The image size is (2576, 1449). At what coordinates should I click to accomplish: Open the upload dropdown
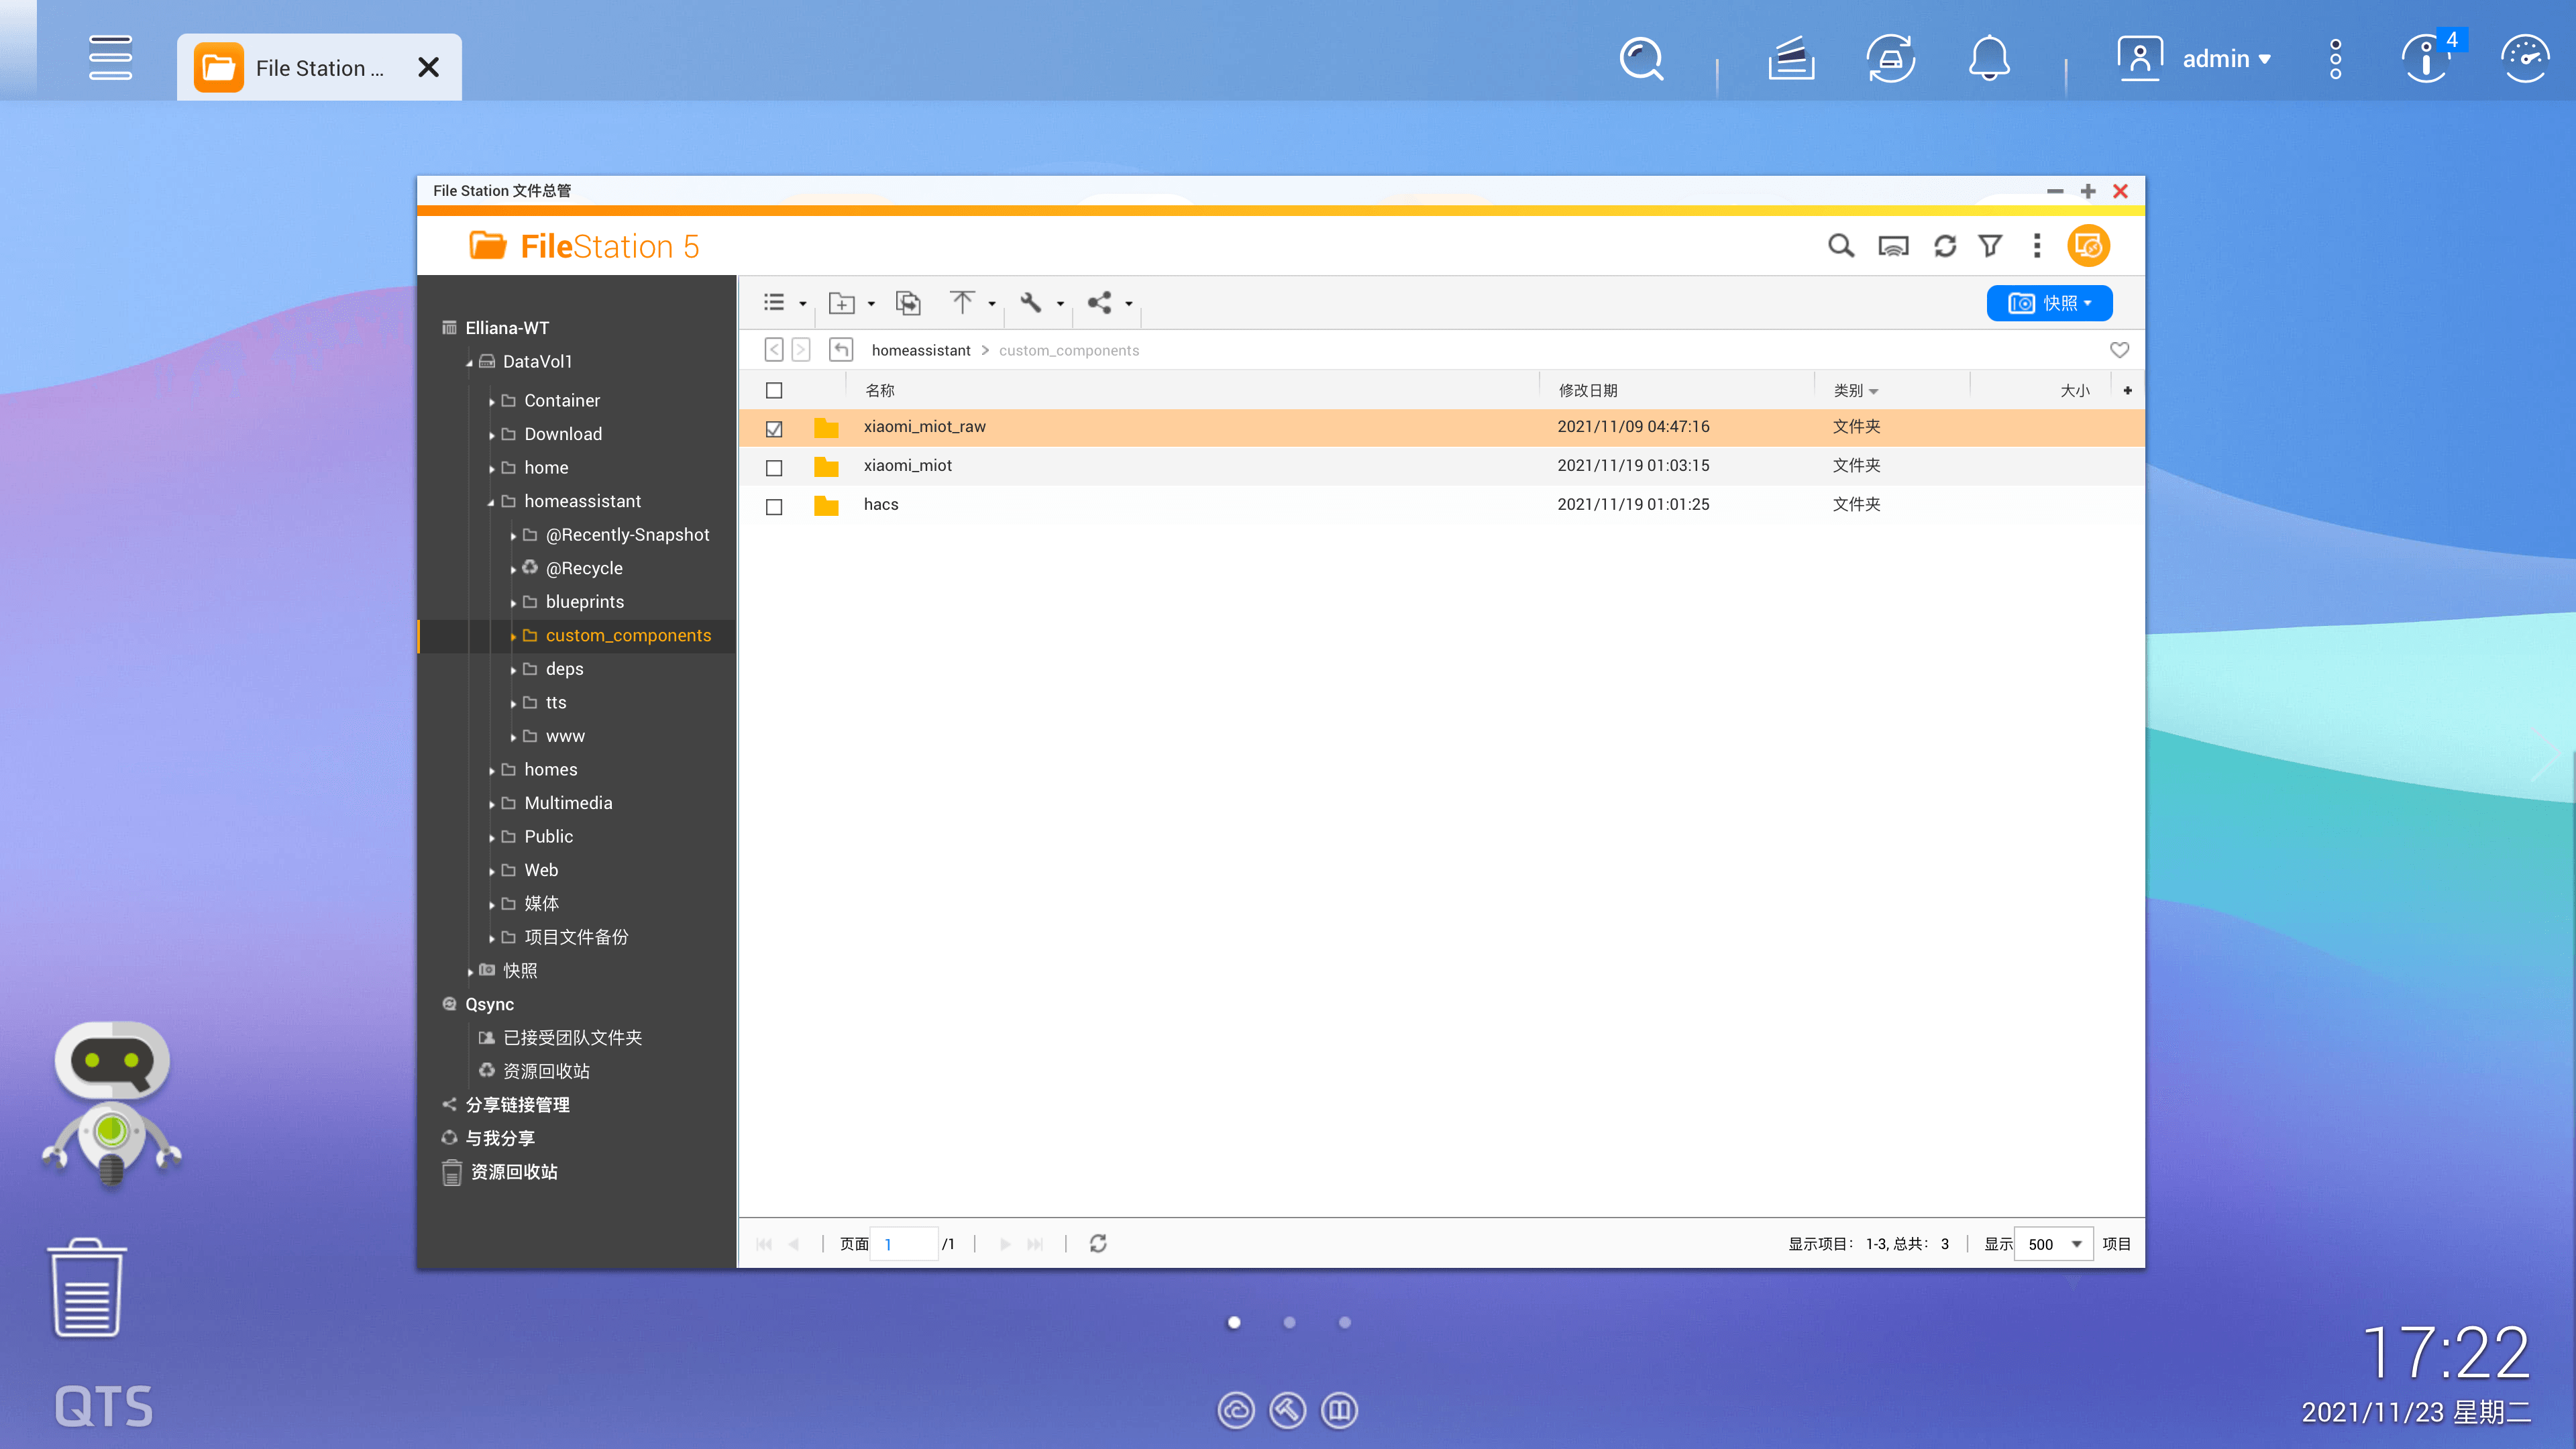972,303
